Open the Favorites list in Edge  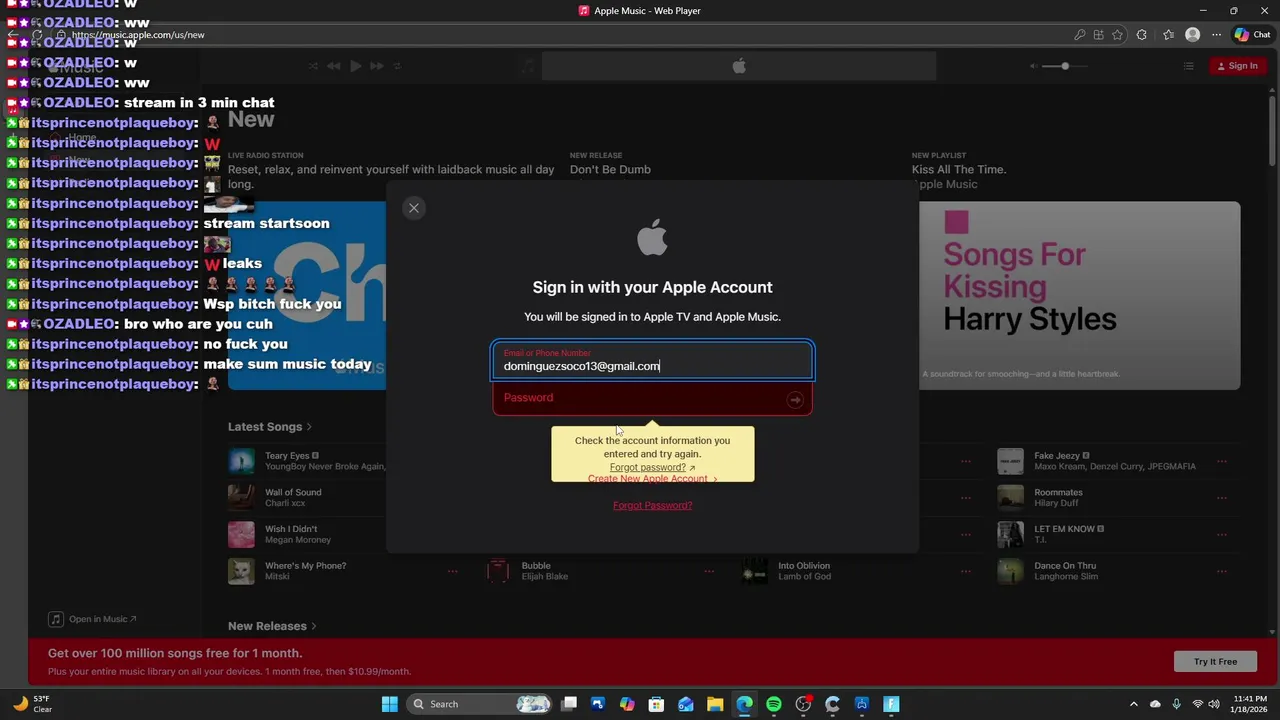click(x=1168, y=35)
